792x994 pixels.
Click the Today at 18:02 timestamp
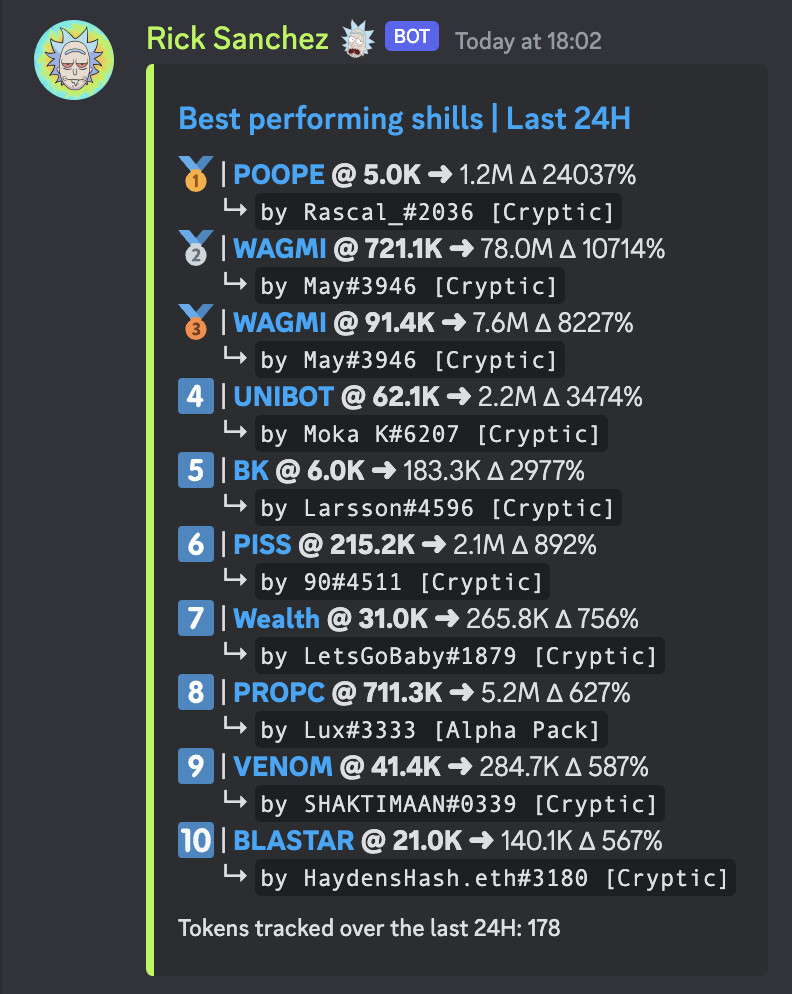point(528,41)
